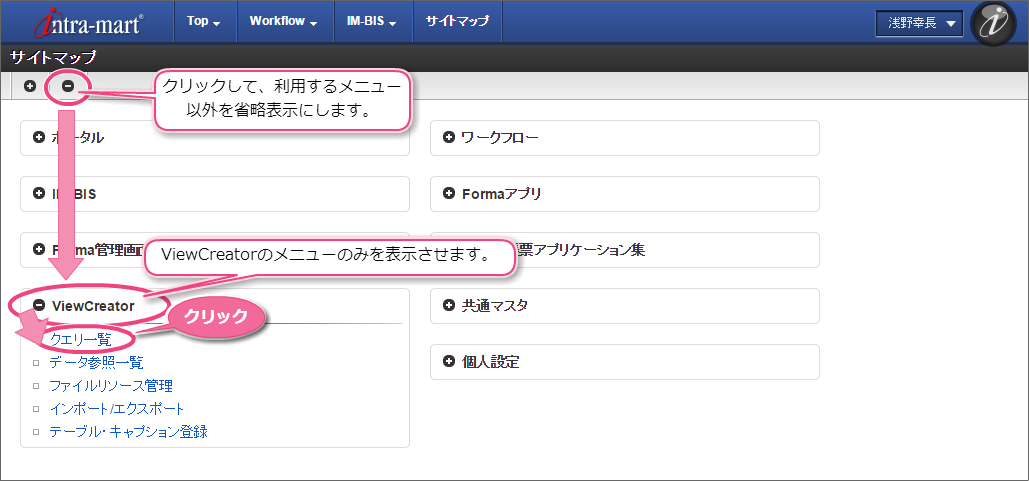
Task: Click the intra-mart logo
Action: click(89, 22)
